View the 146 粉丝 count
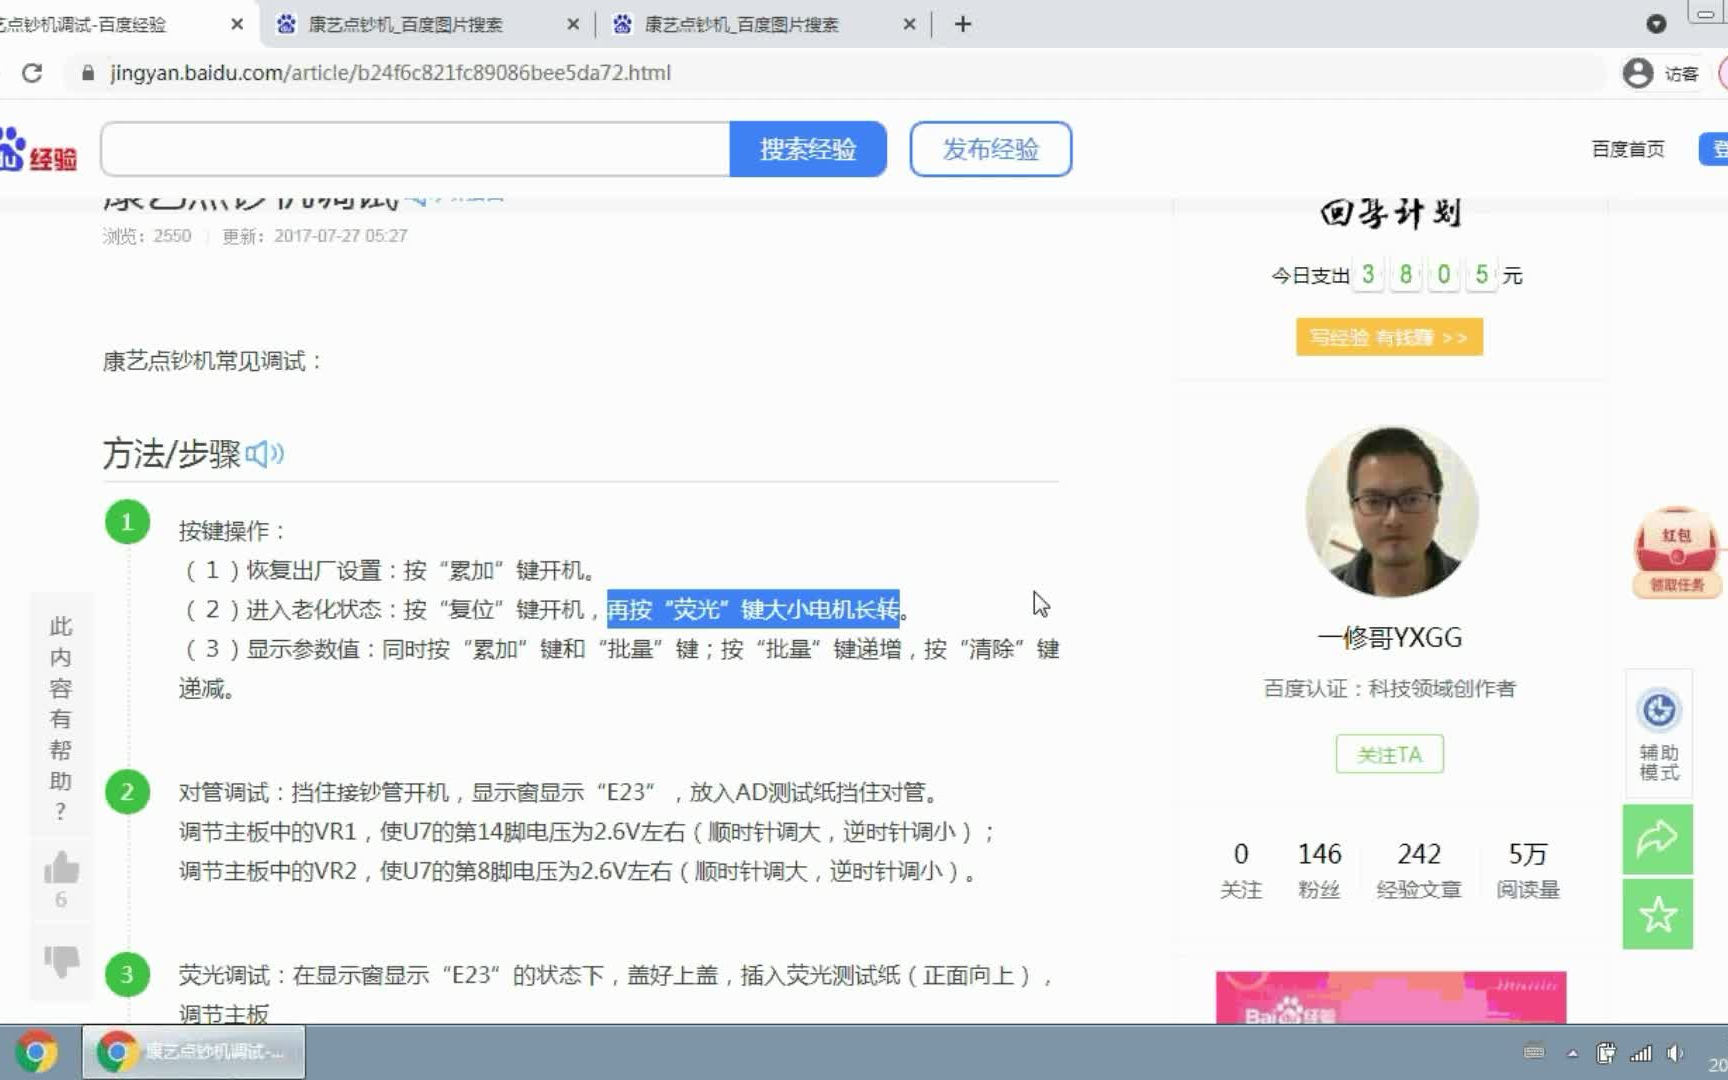The image size is (1728, 1080). (x=1319, y=870)
